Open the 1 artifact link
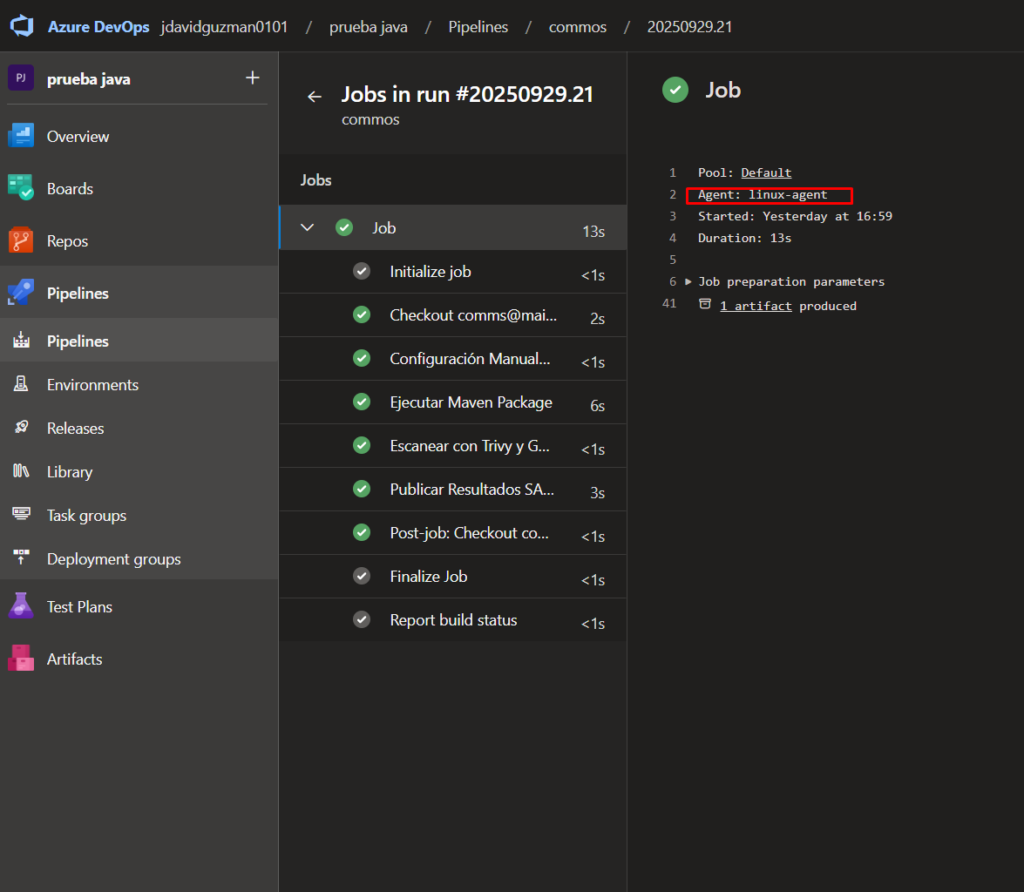The width and height of the screenshot is (1024, 892). [x=755, y=306]
